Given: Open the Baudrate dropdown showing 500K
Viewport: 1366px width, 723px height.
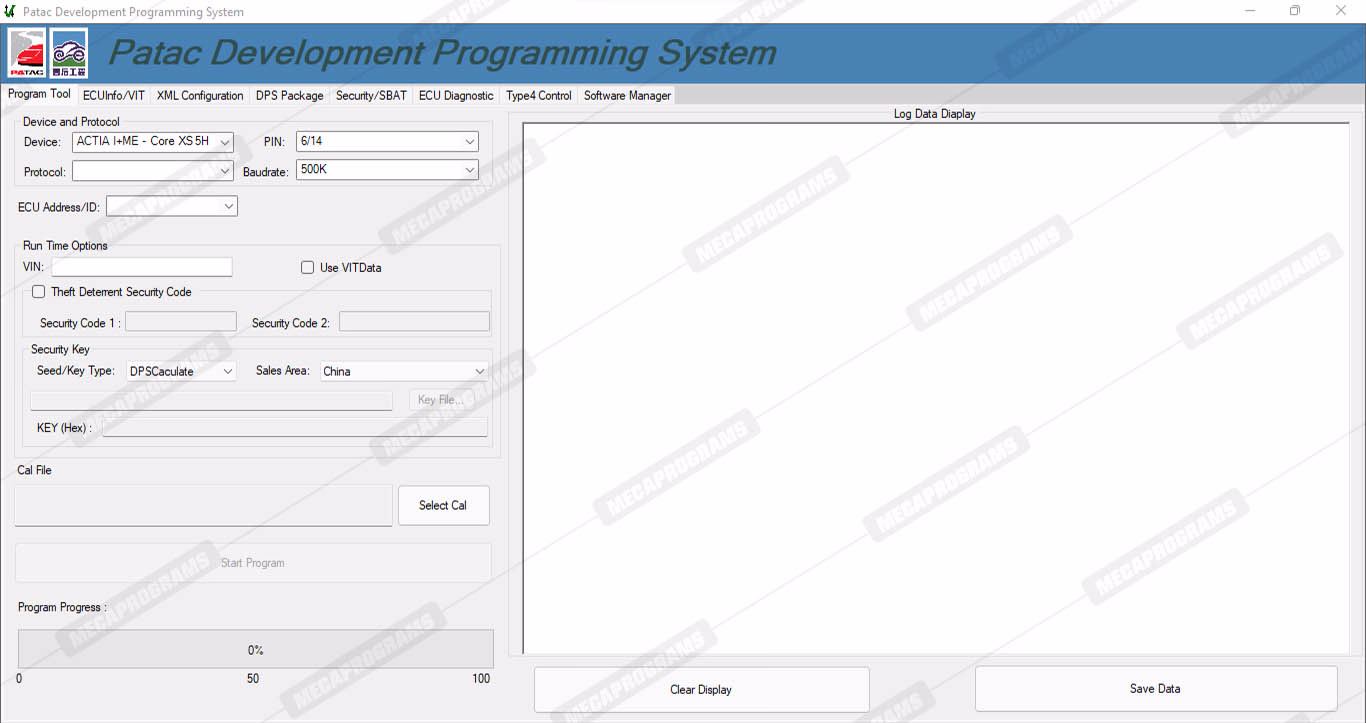Looking at the screenshot, I should [387, 170].
